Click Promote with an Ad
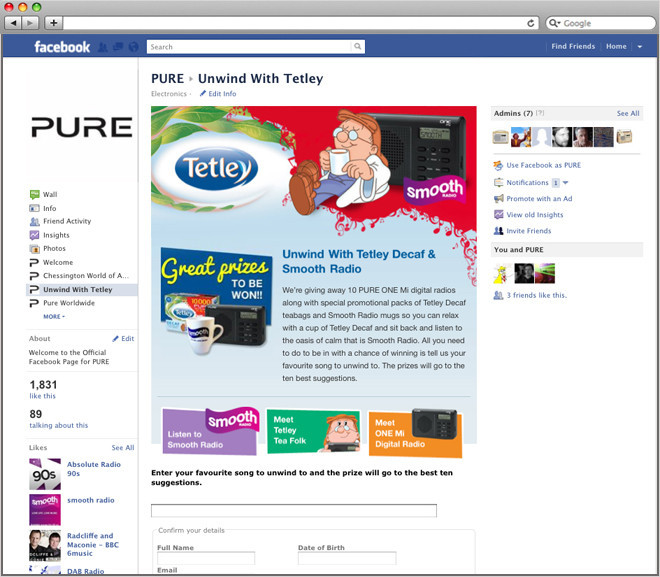 (x=539, y=199)
